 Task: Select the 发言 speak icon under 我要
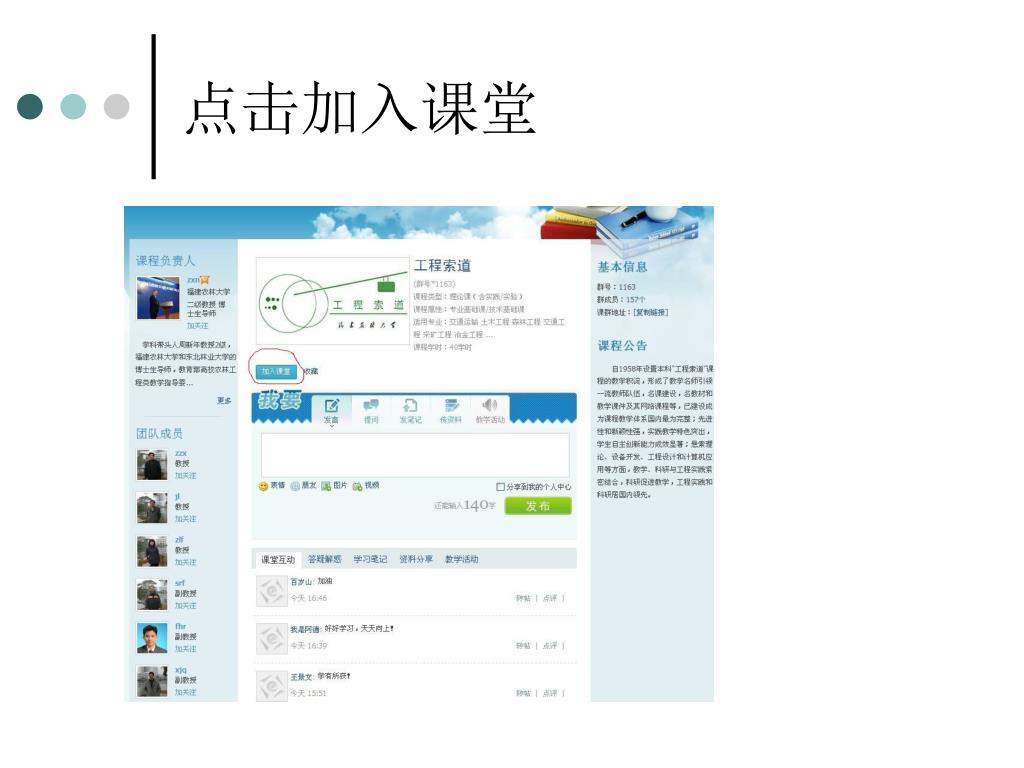point(332,411)
